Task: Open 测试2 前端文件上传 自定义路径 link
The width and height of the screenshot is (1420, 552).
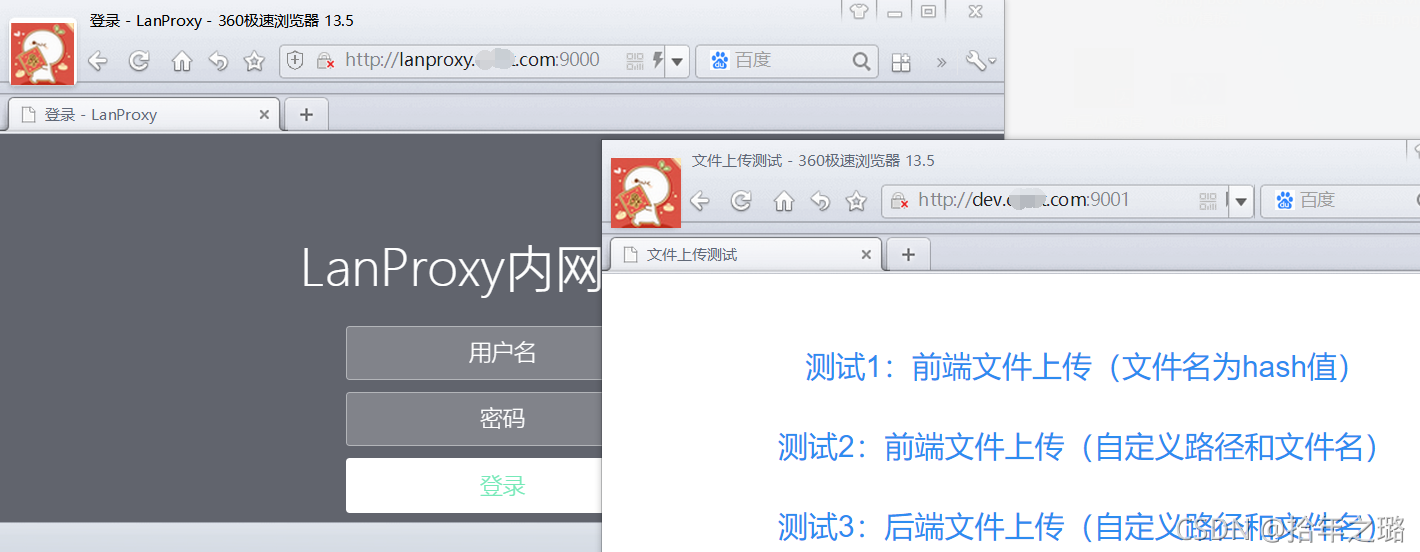Action: point(1079,446)
